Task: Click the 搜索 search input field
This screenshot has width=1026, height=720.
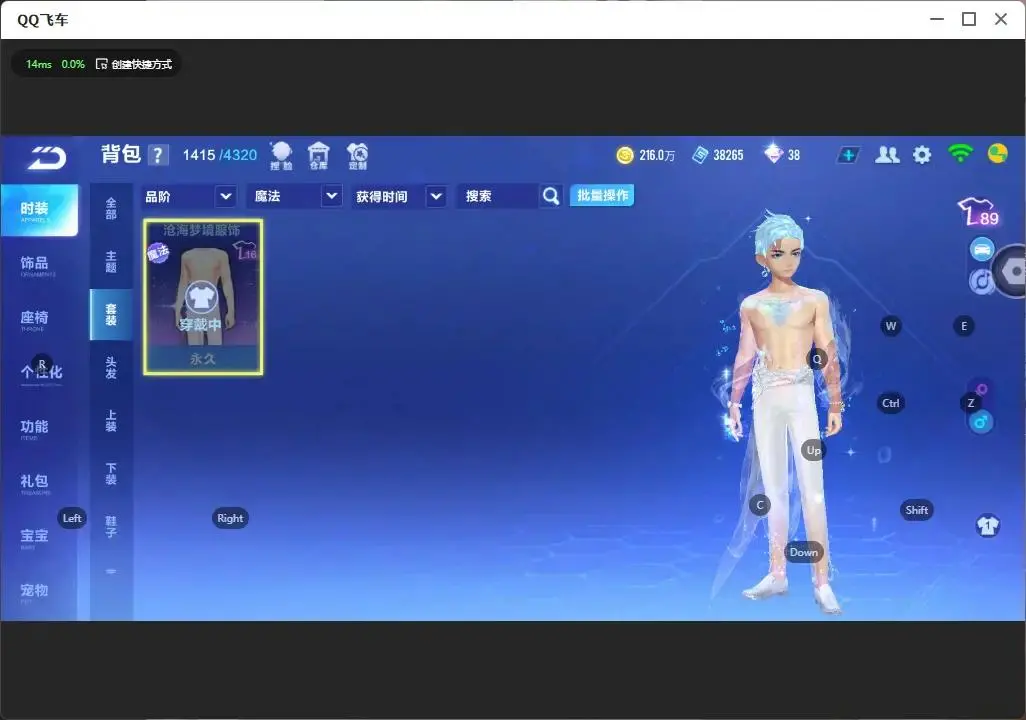Action: (498, 196)
